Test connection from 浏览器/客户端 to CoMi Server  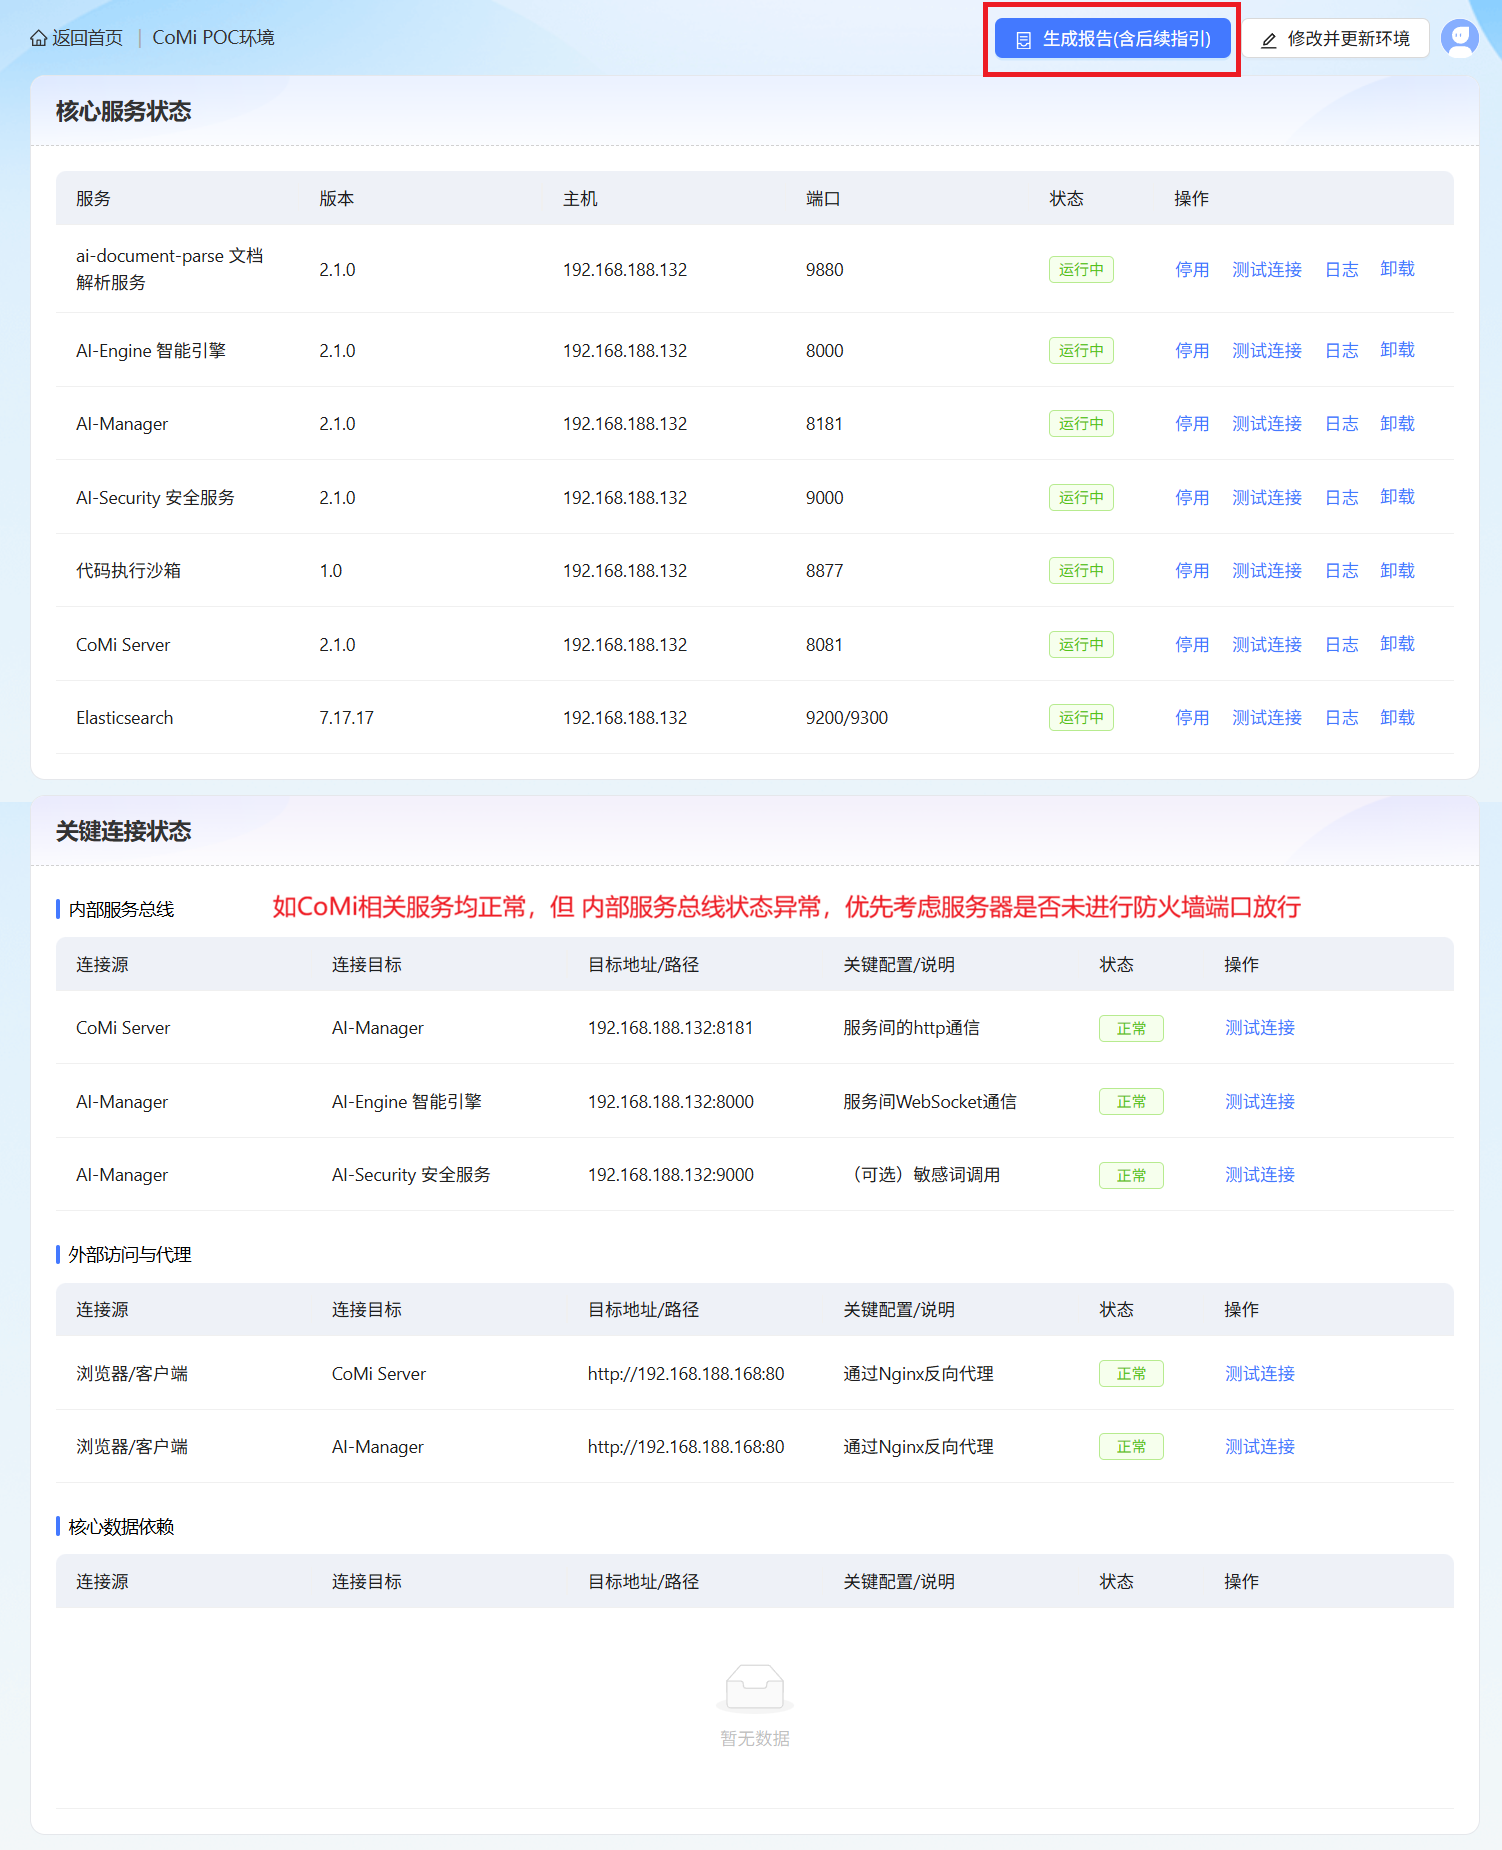click(x=1260, y=1374)
